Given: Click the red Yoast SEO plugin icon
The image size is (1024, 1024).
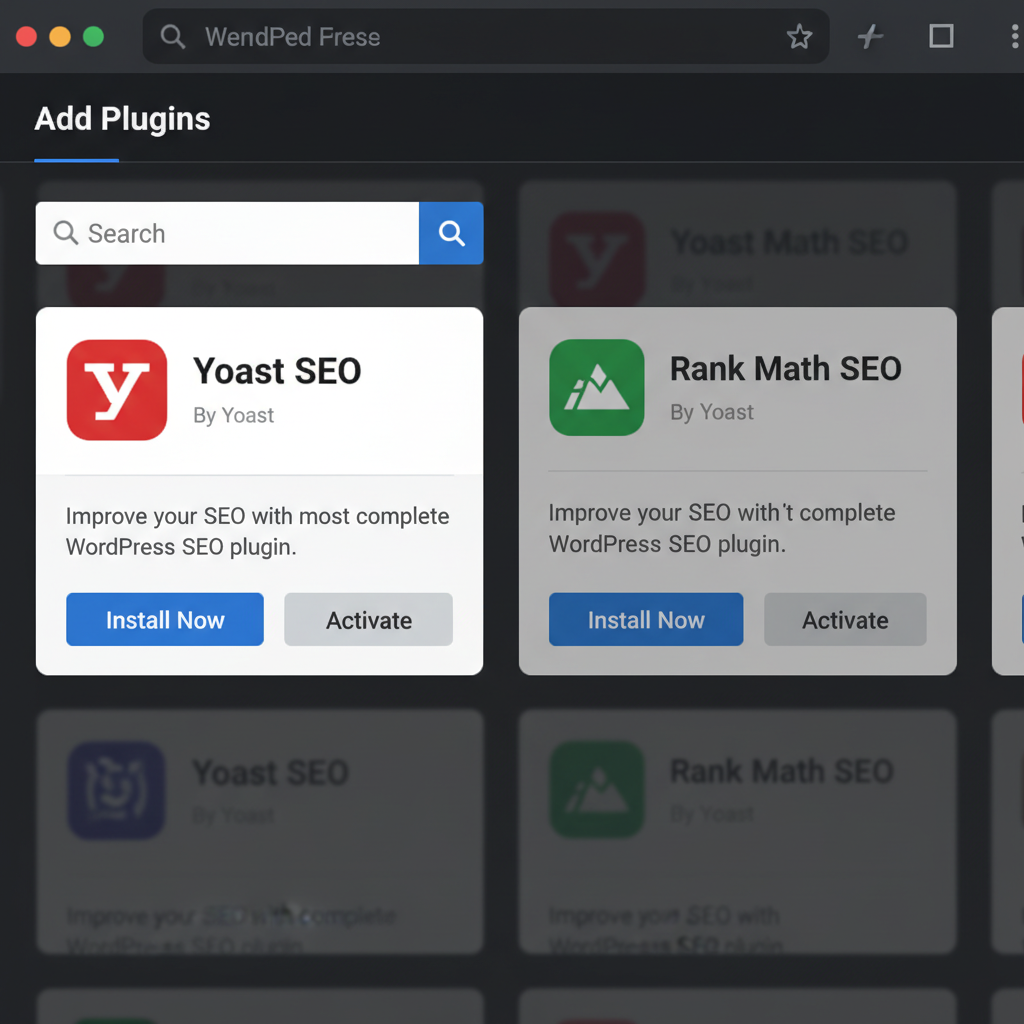Looking at the screenshot, I should (x=116, y=390).
